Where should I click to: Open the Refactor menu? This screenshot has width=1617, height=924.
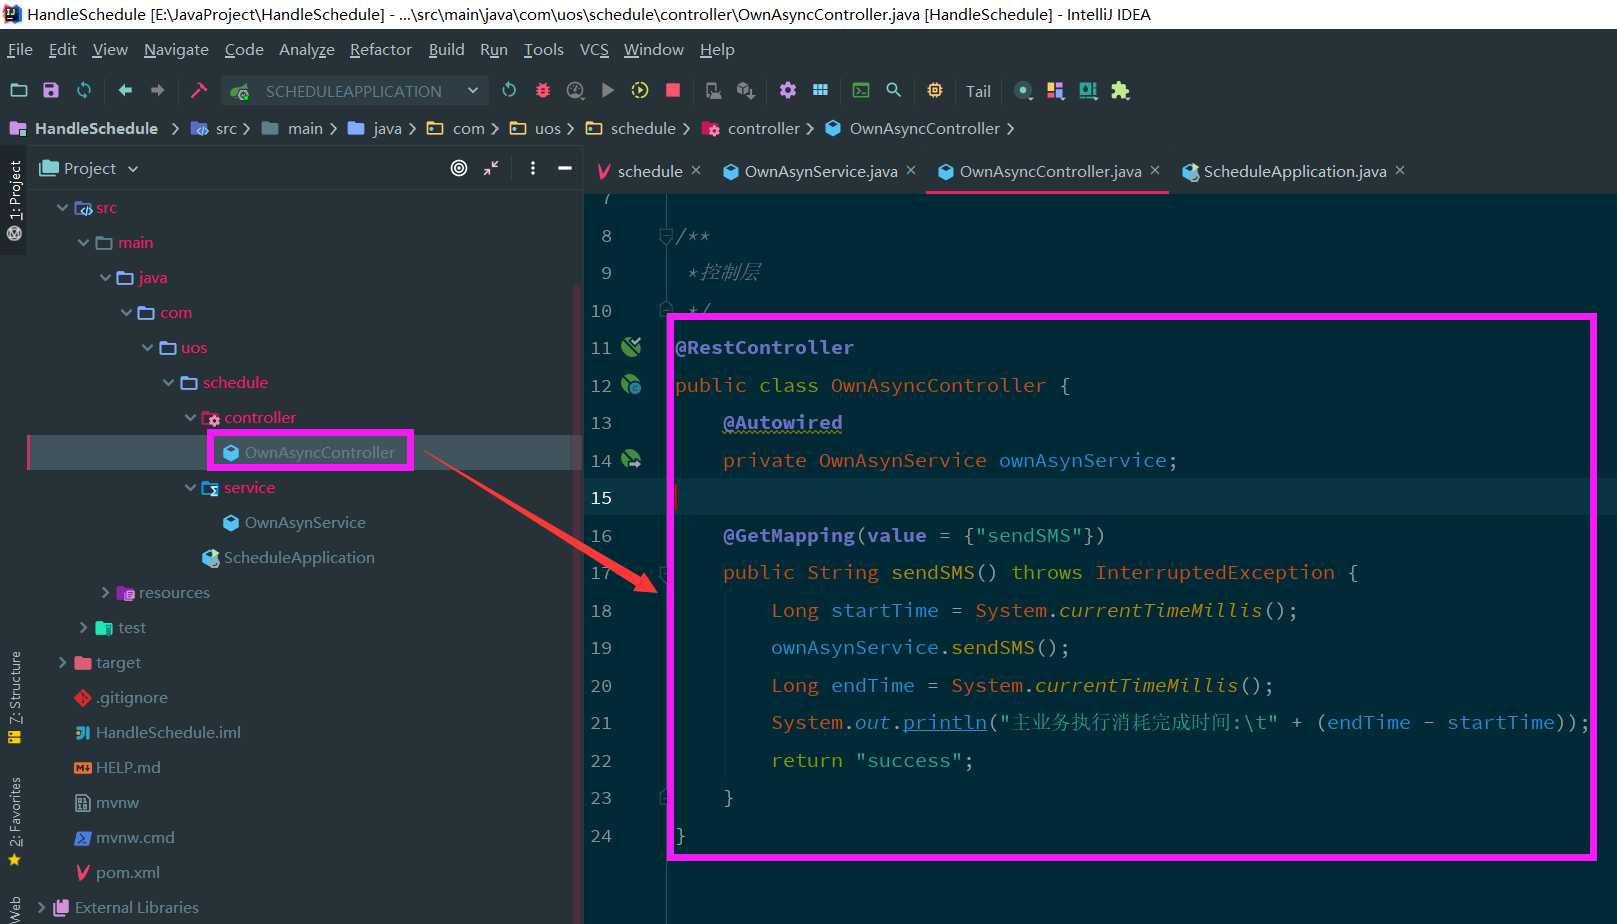click(x=380, y=49)
